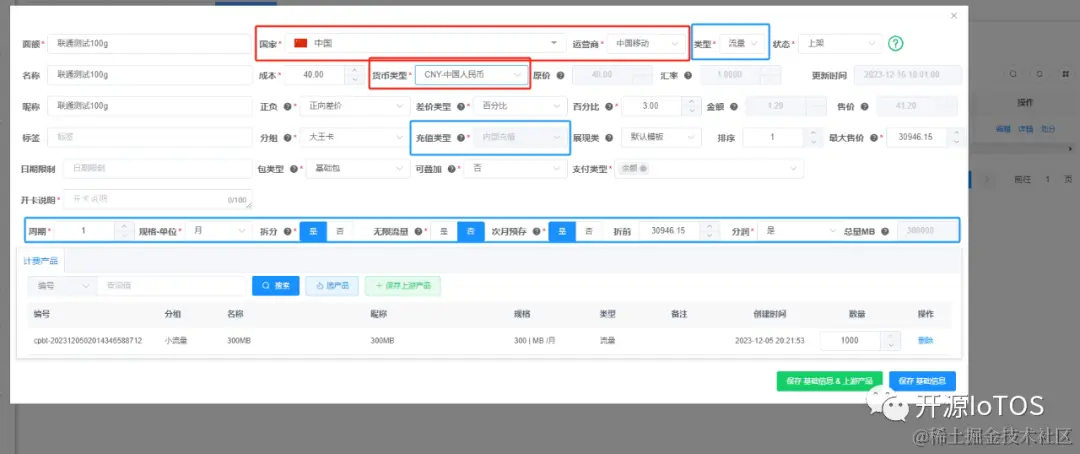Viewport: 1080px width, 454px height.
Task: Open the 国家 country dropdown
Action: [425, 43]
